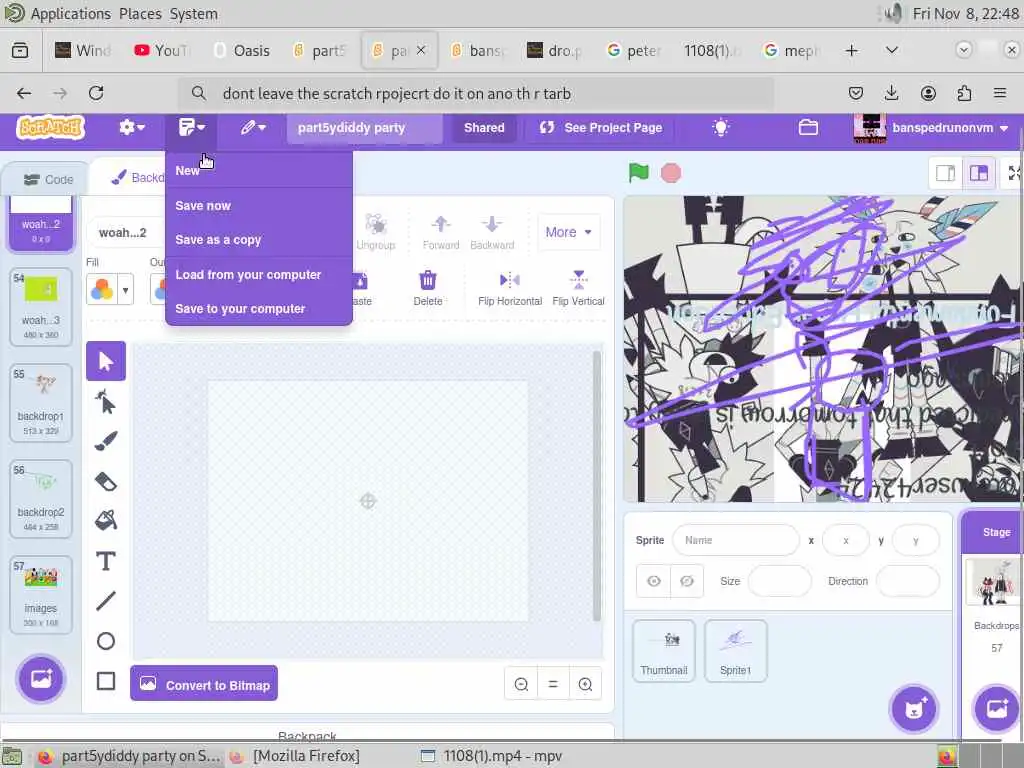
Task: Expand Firefox list all tabs chevron
Action: (891, 50)
